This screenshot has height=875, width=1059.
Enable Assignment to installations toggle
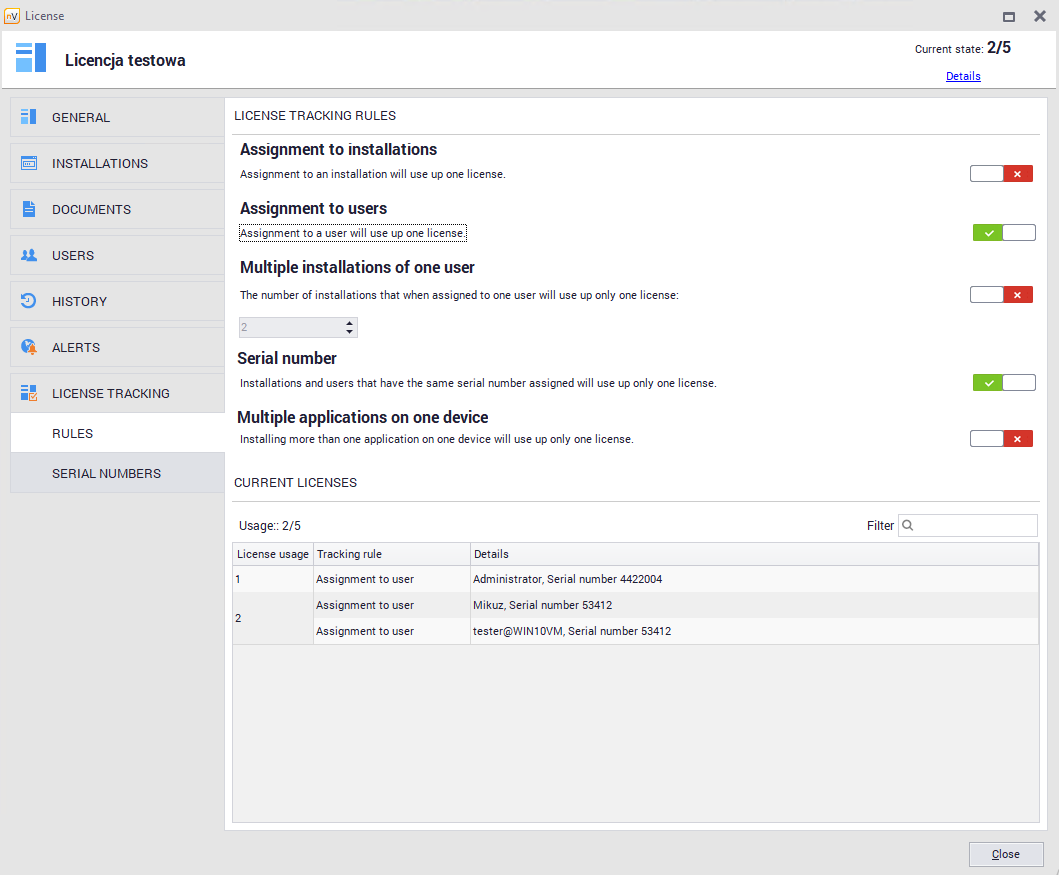pyautogui.click(x=1001, y=174)
